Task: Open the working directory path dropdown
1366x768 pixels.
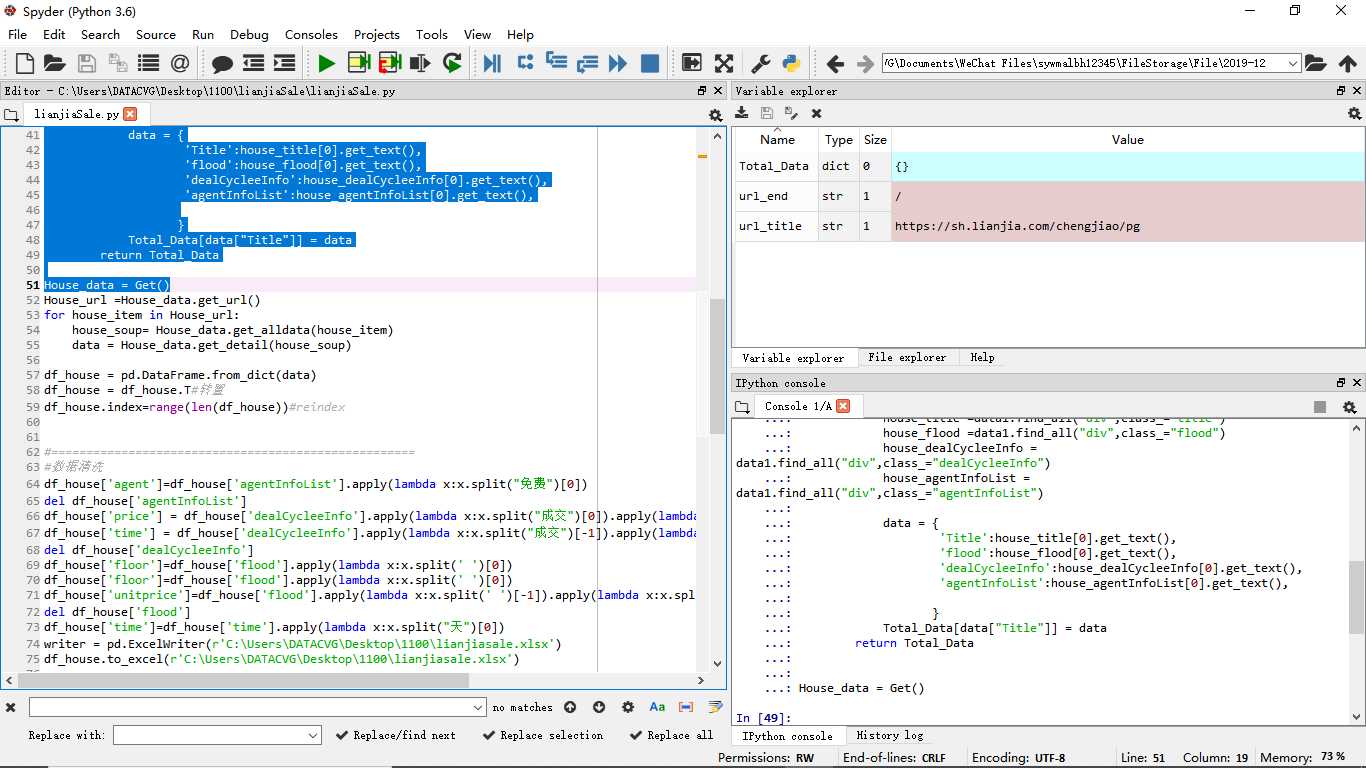Action: tap(1293, 63)
